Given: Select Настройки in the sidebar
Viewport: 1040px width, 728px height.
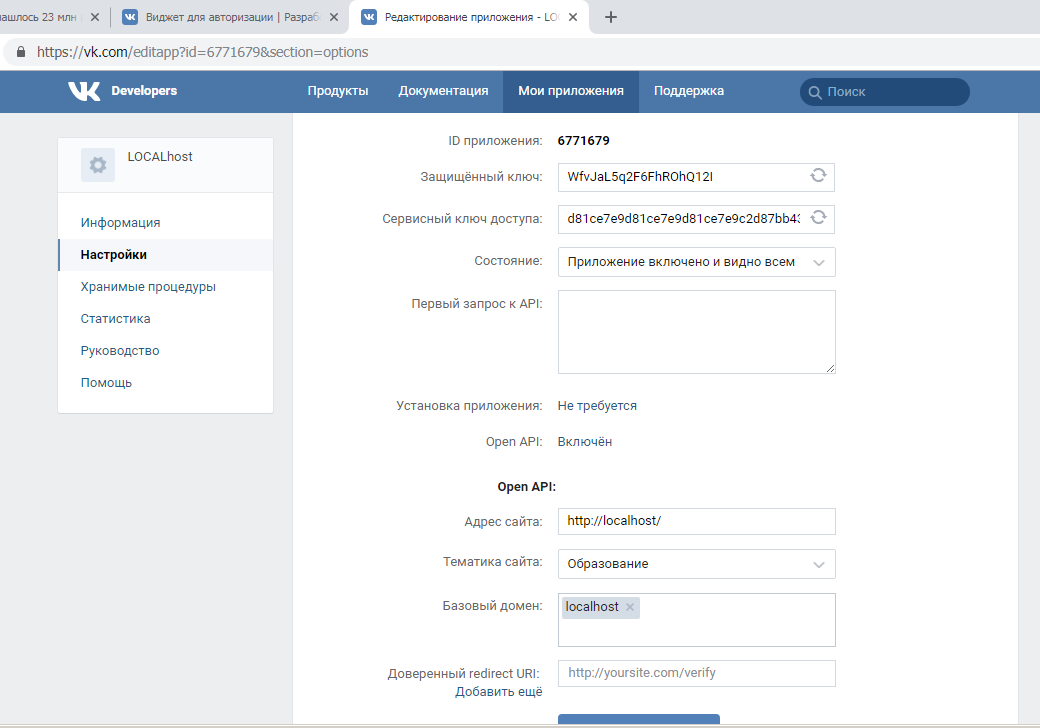Looking at the screenshot, I should pyautogui.click(x=166, y=255).
